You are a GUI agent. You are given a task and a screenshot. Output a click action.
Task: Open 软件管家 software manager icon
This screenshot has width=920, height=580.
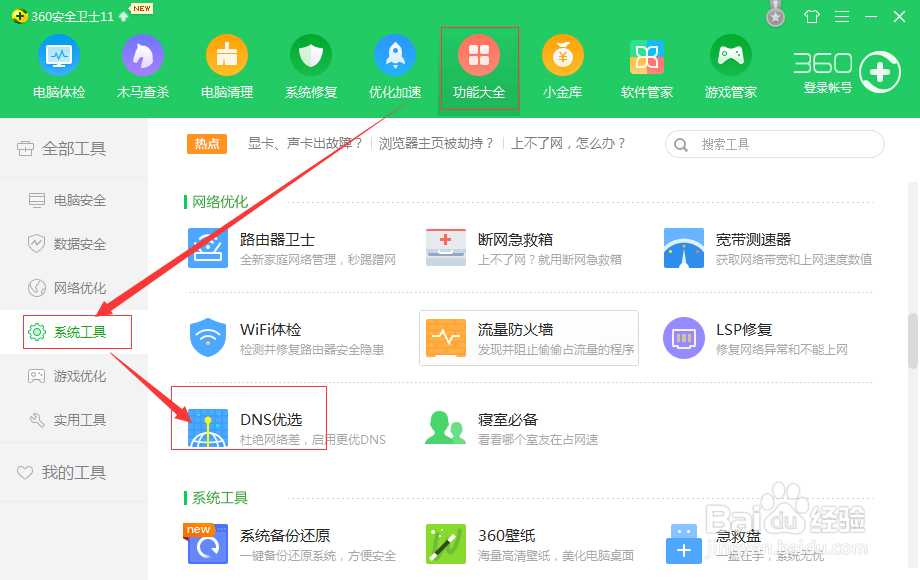pyautogui.click(x=647, y=57)
